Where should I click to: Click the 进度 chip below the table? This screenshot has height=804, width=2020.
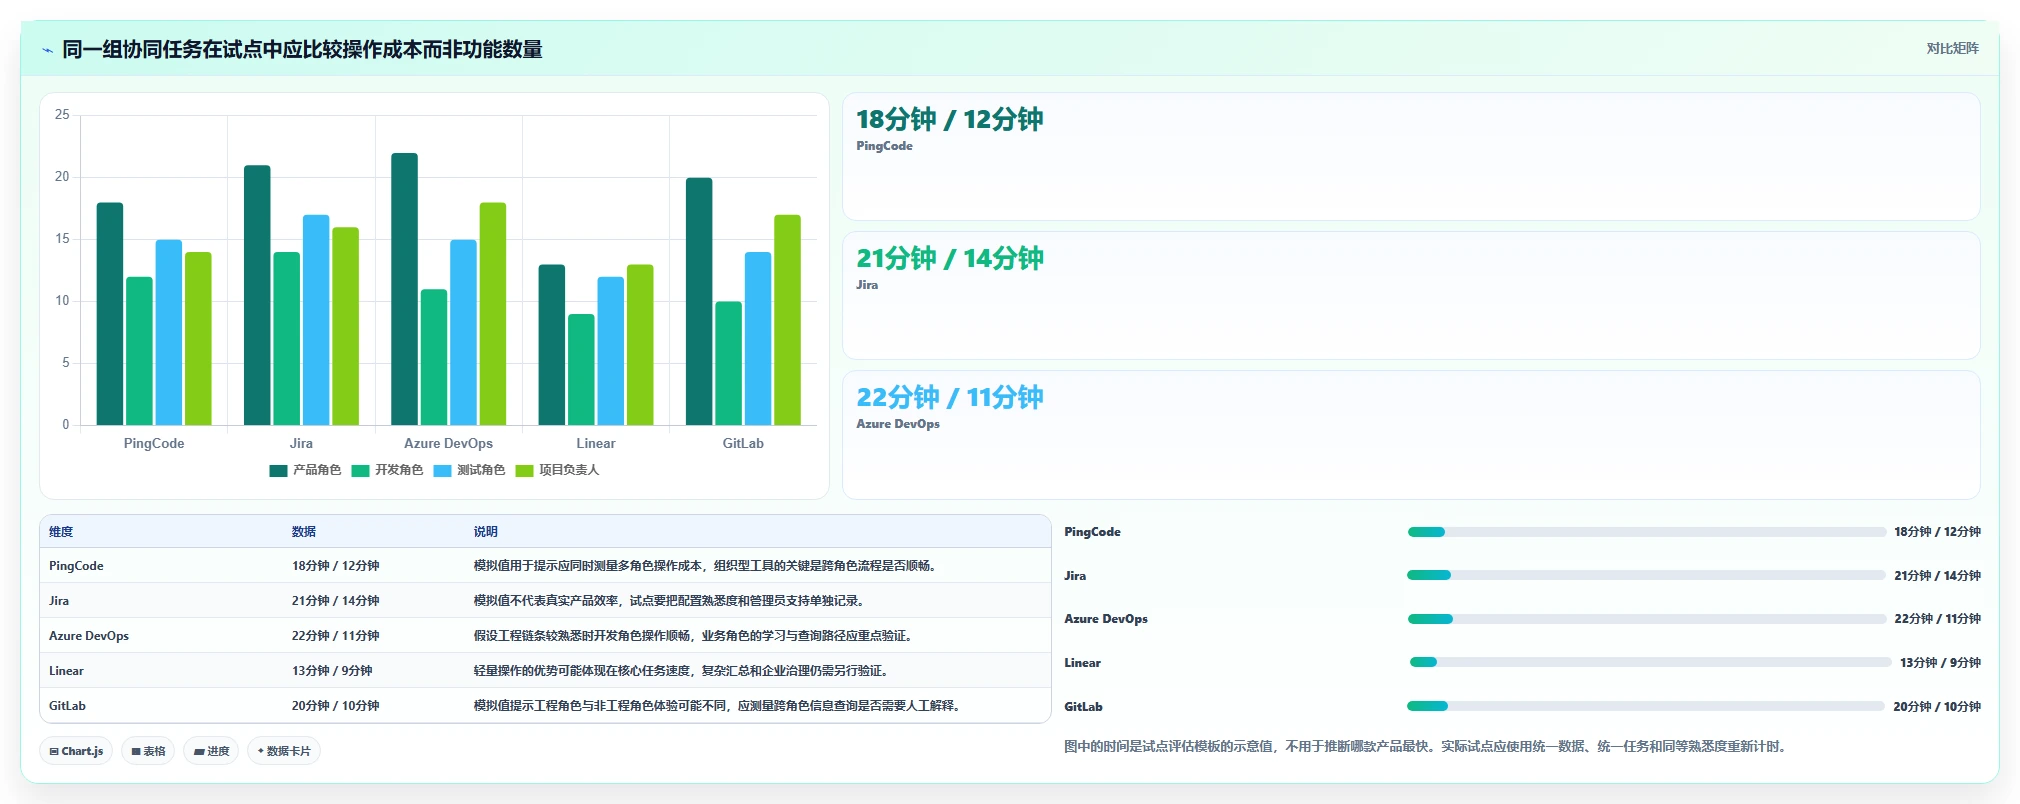[x=211, y=751]
